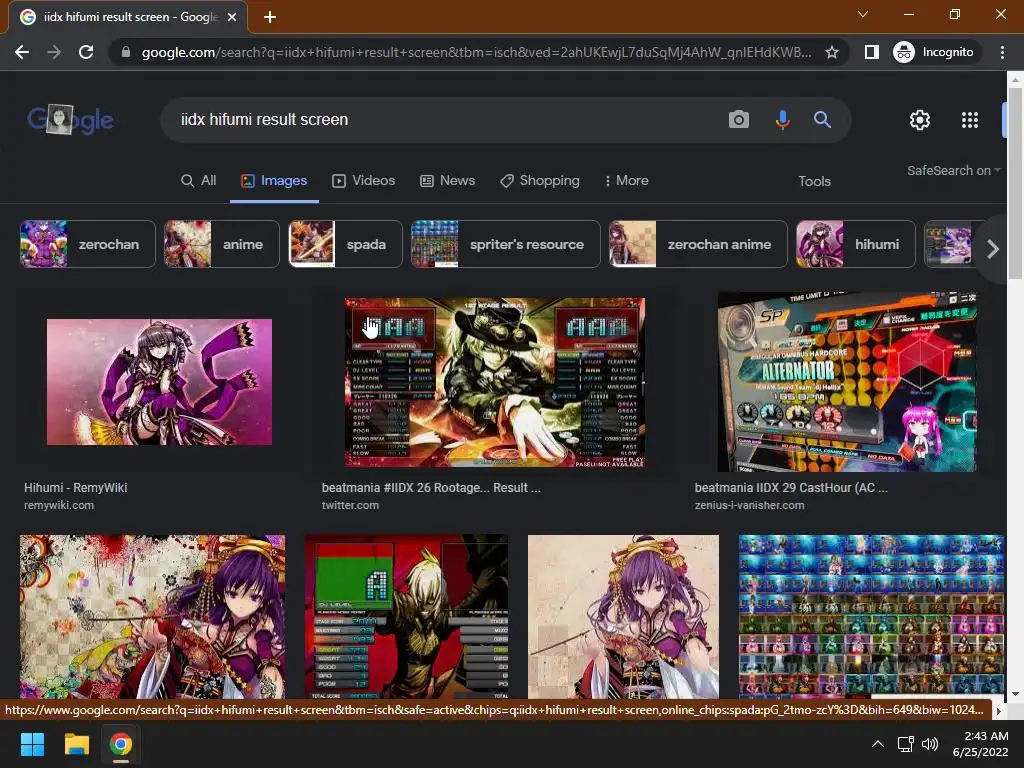Open the Windows Start menu
1024x768 pixels.
click(32, 744)
